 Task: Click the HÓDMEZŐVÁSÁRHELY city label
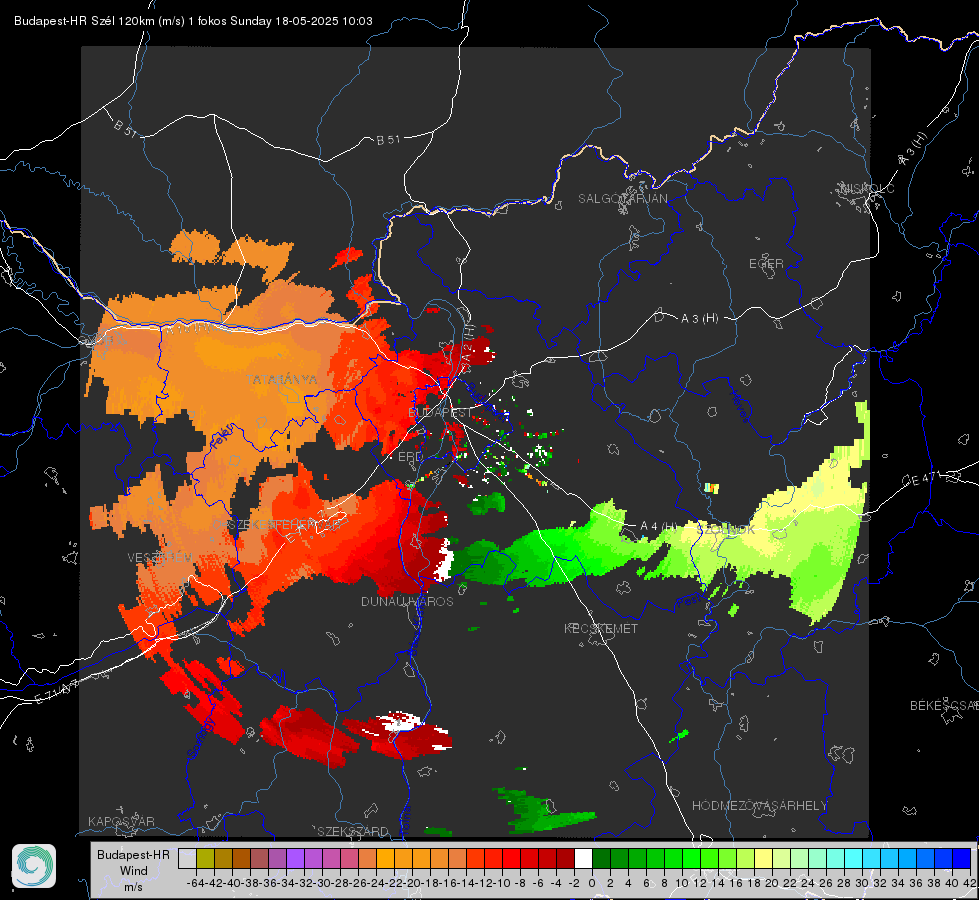coord(759,806)
